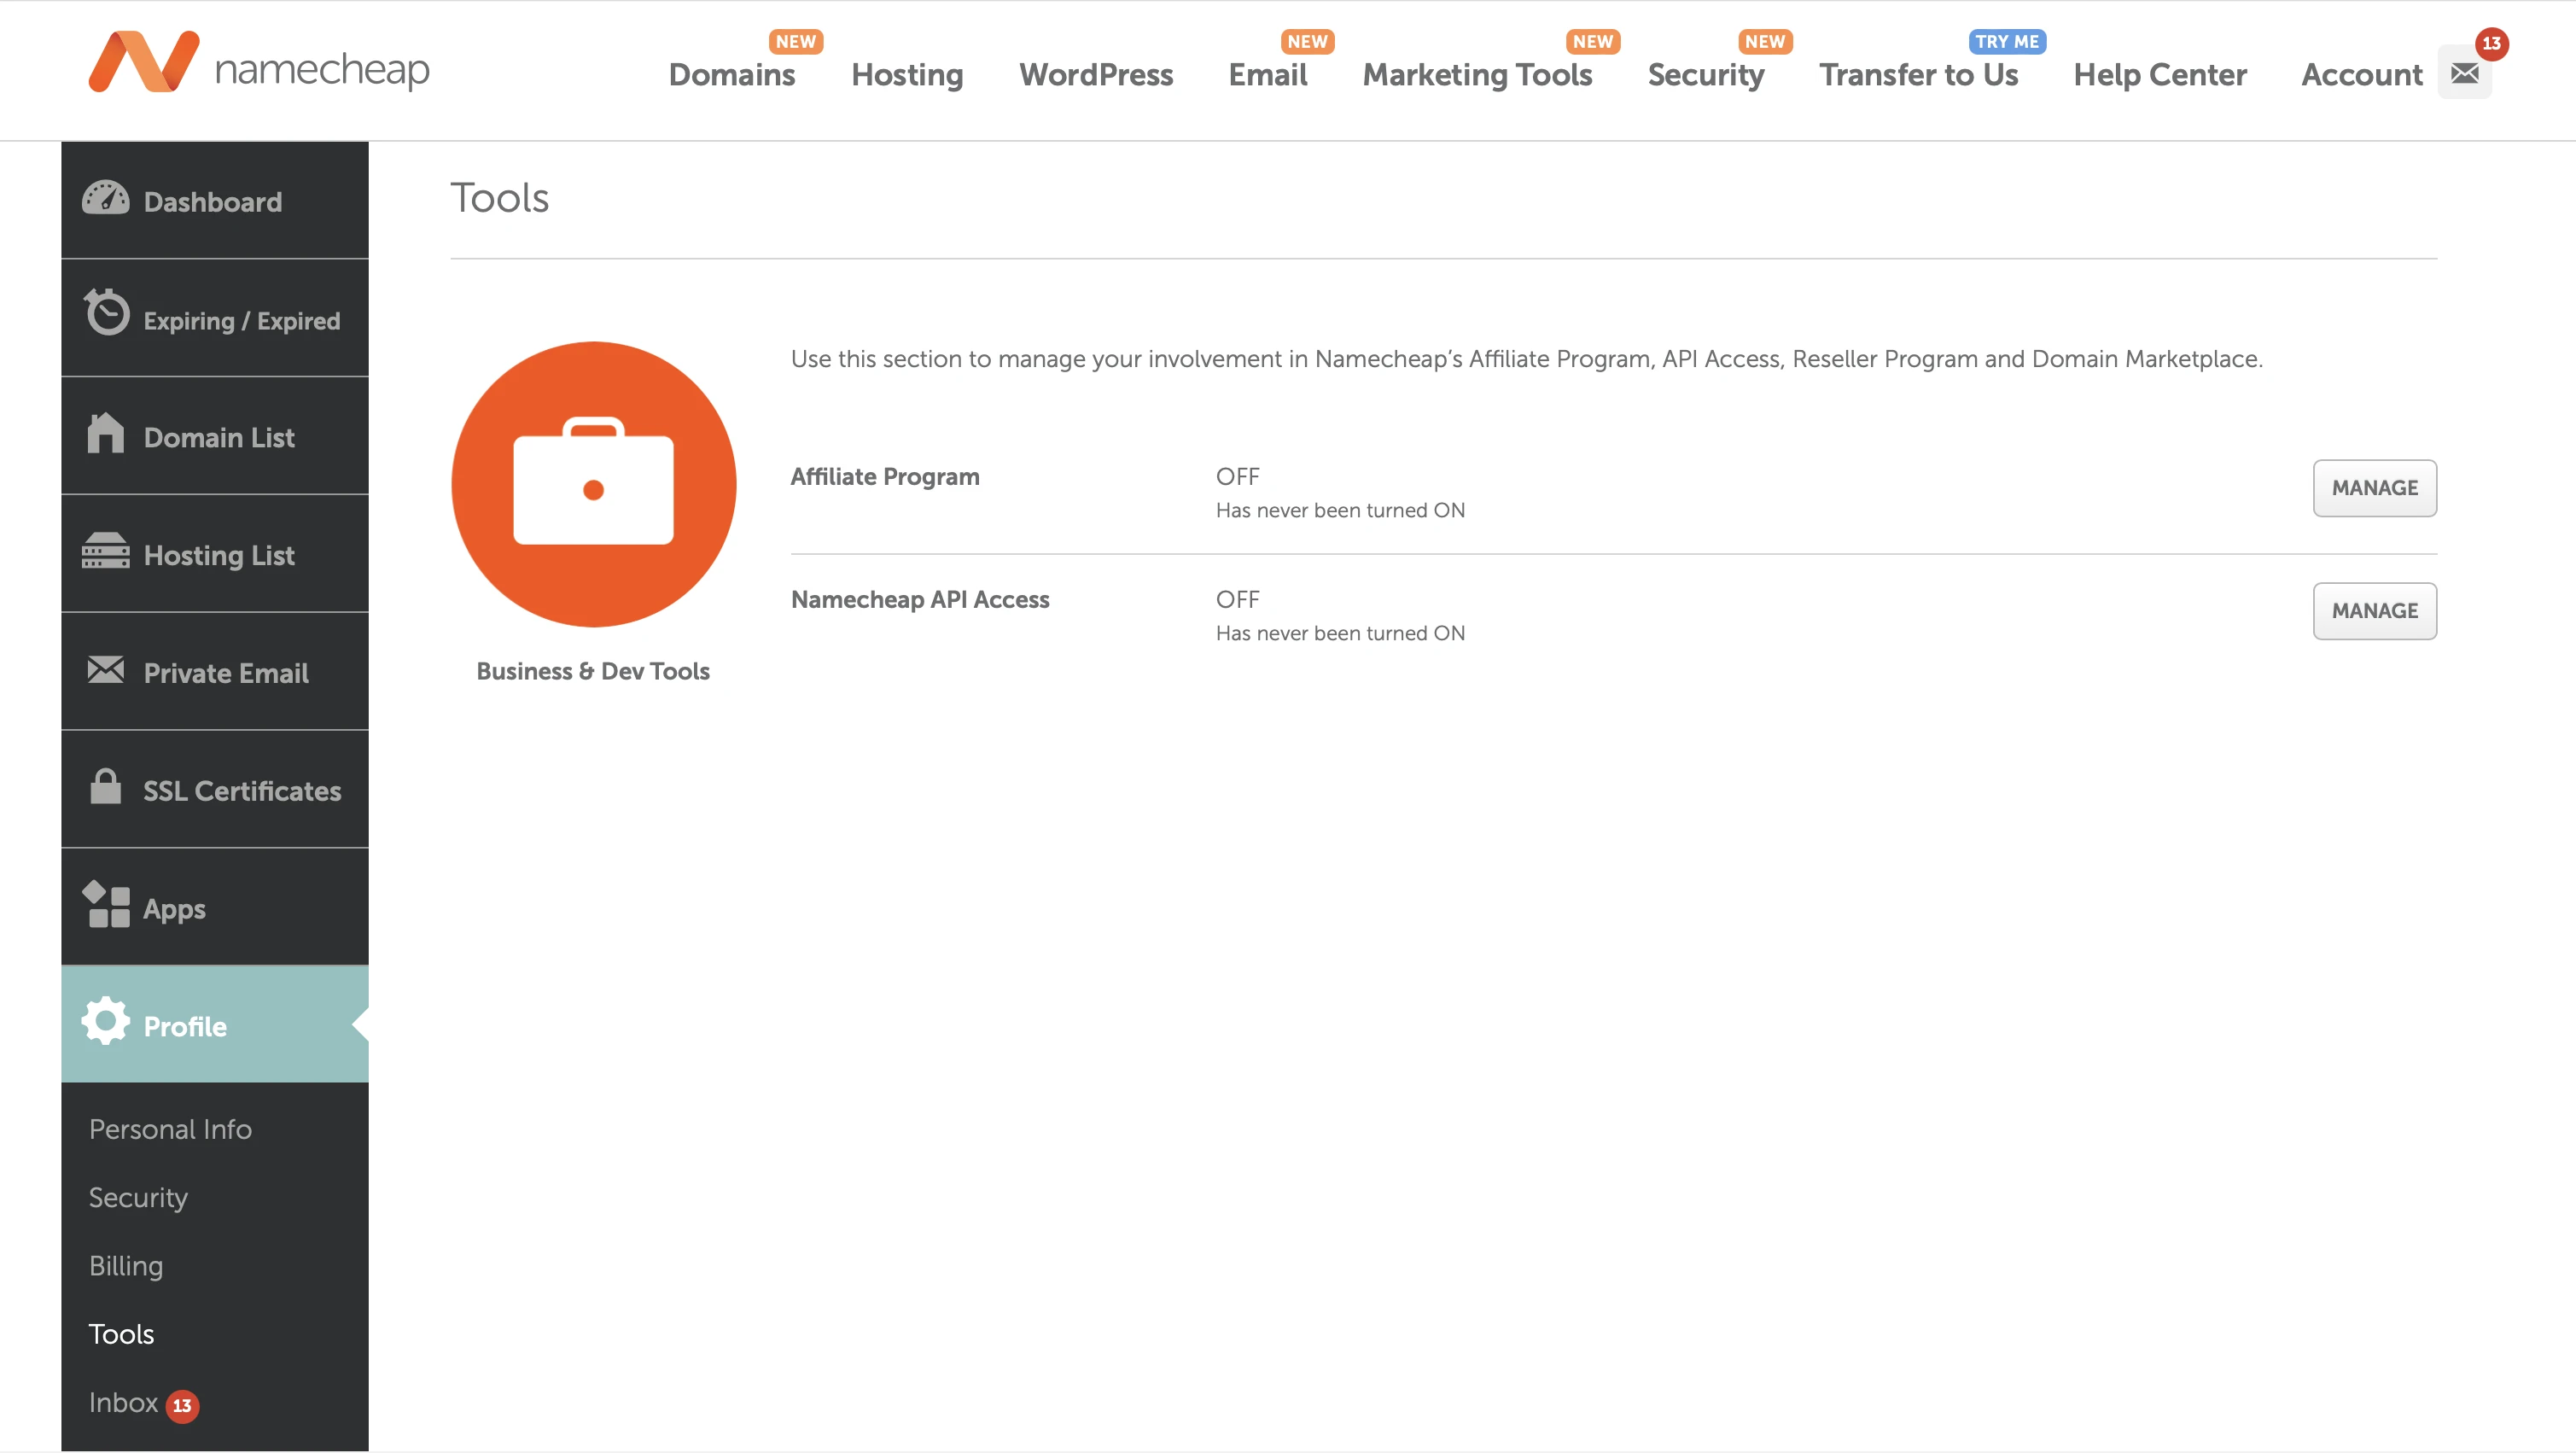Open the Email menu
This screenshot has height=1453, width=2576.
pyautogui.click(x=1267, y=75)
